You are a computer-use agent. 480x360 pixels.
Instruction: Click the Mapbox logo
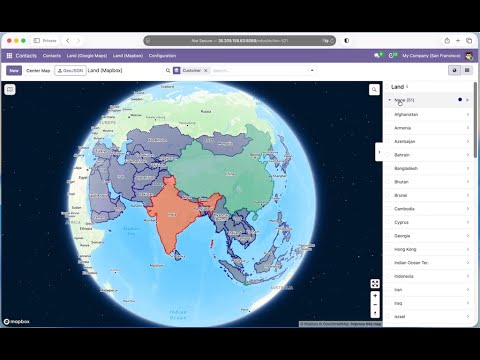point(17,321)
